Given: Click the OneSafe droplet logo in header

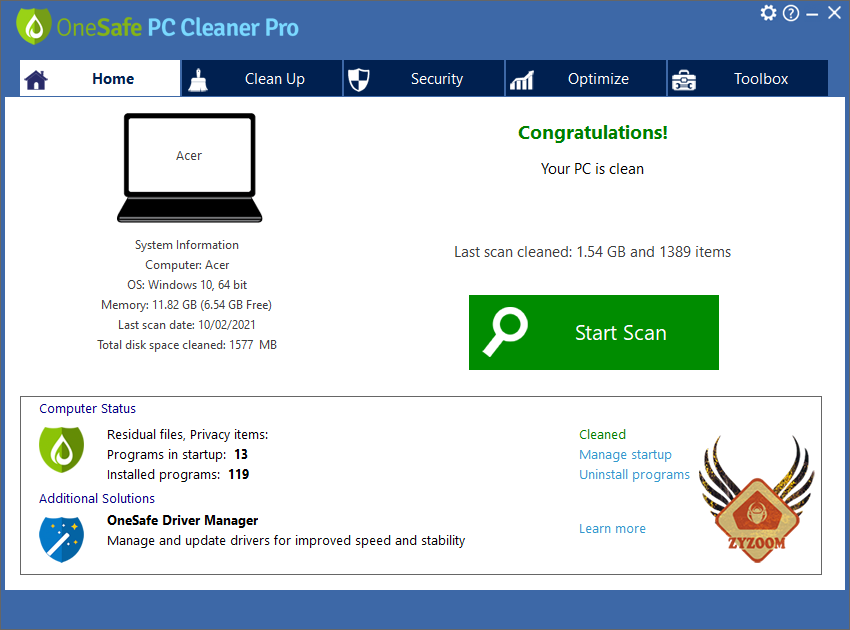Looking at the screenshot, I should click(34, 25).
